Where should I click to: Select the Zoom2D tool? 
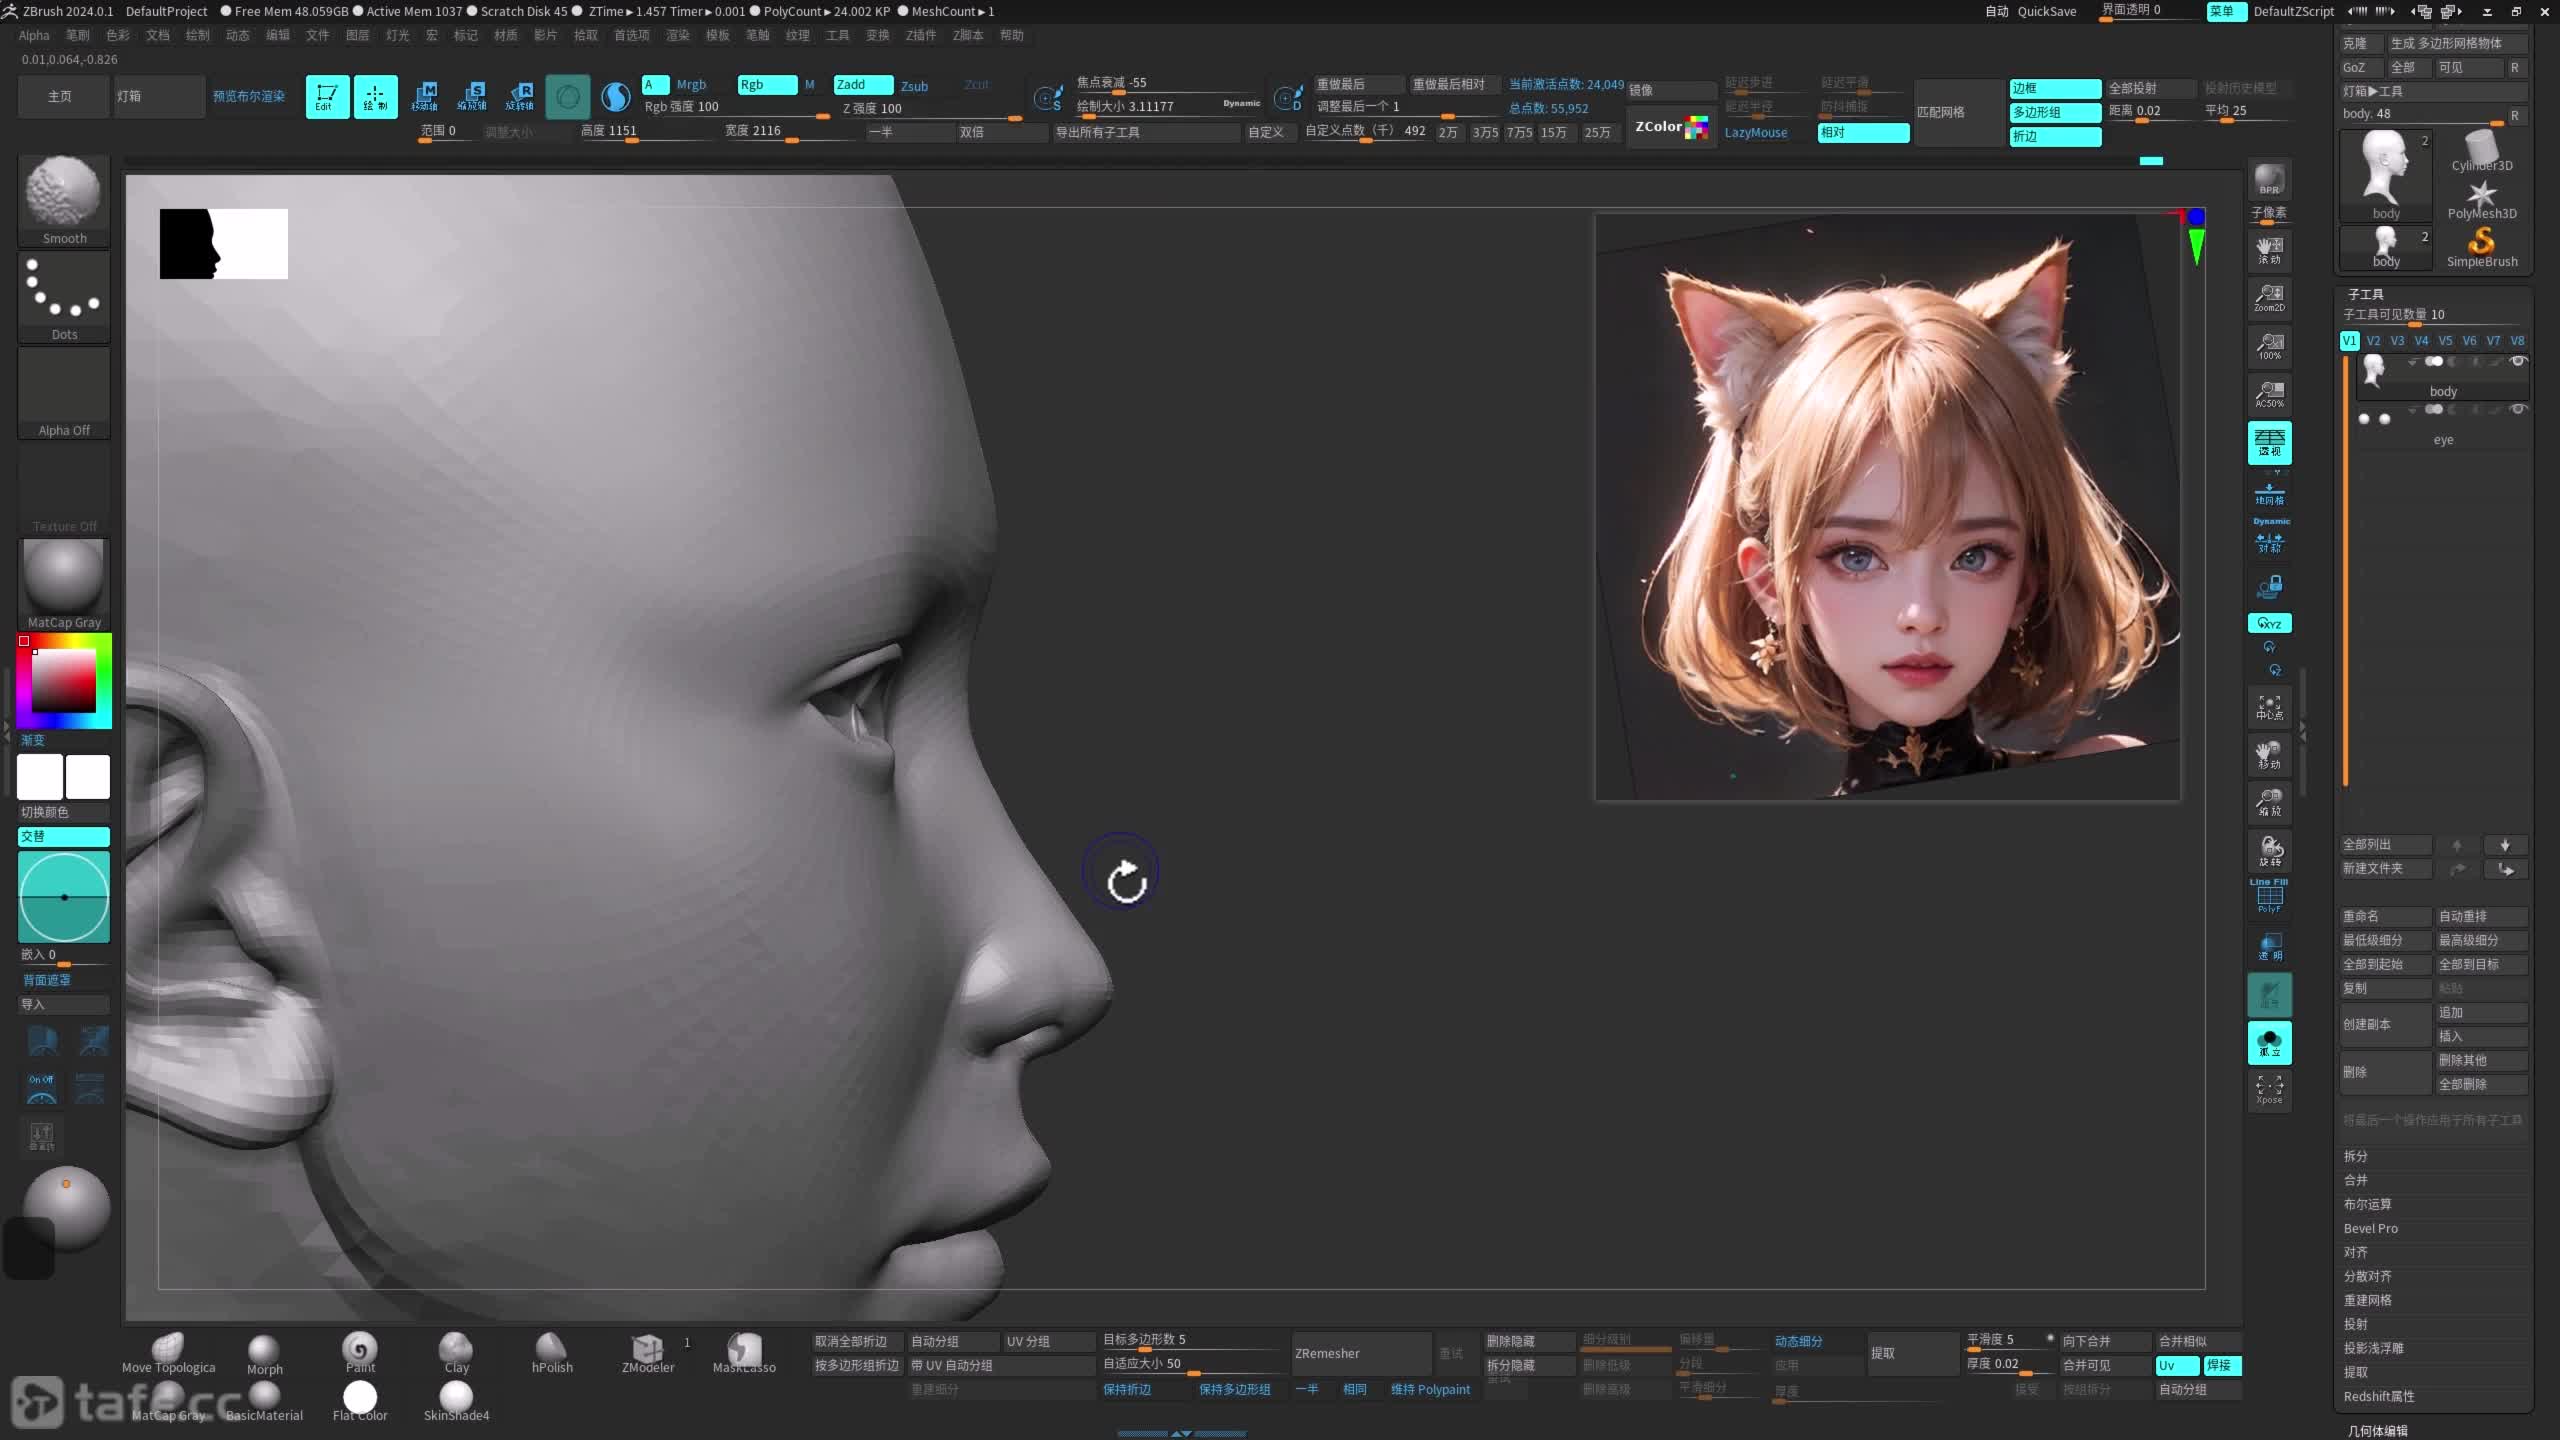[2270, 297]
